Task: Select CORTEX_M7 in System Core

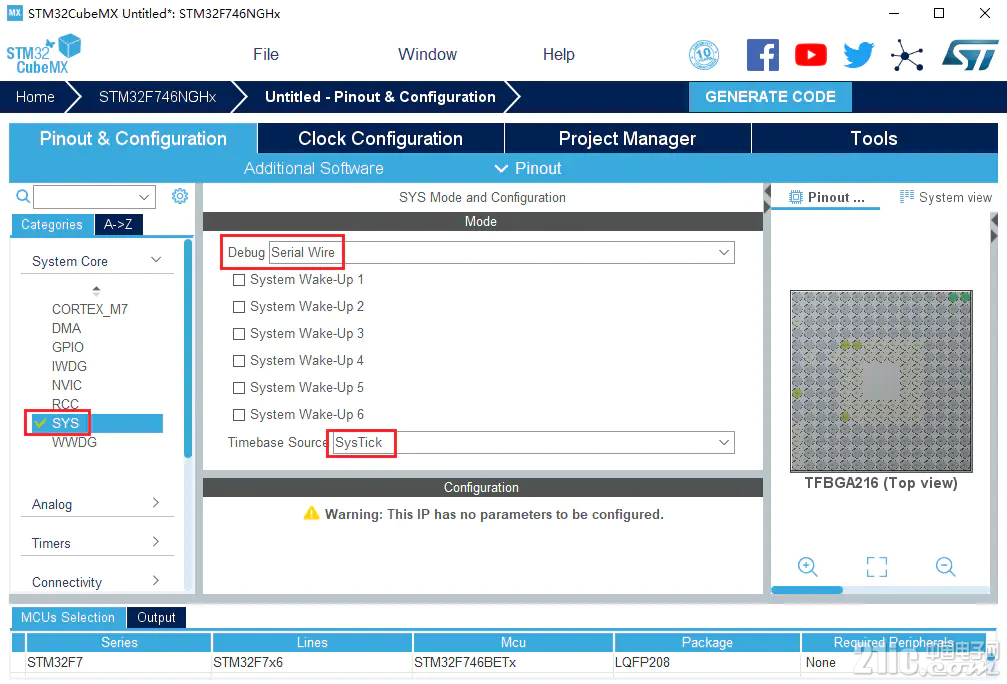Action: [x=90, y=309]
